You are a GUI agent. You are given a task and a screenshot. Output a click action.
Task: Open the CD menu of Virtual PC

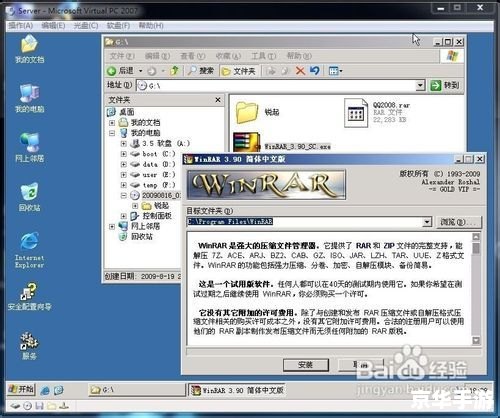(x=86, y=26)
